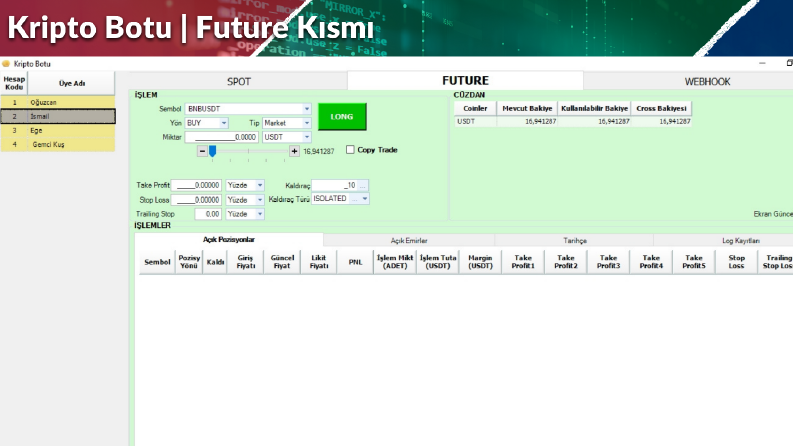The height and width of the screenshot is (446, 793).
Task: Click the Stop Loss value field
Action: pyautogui.click(x=196, y=200)
